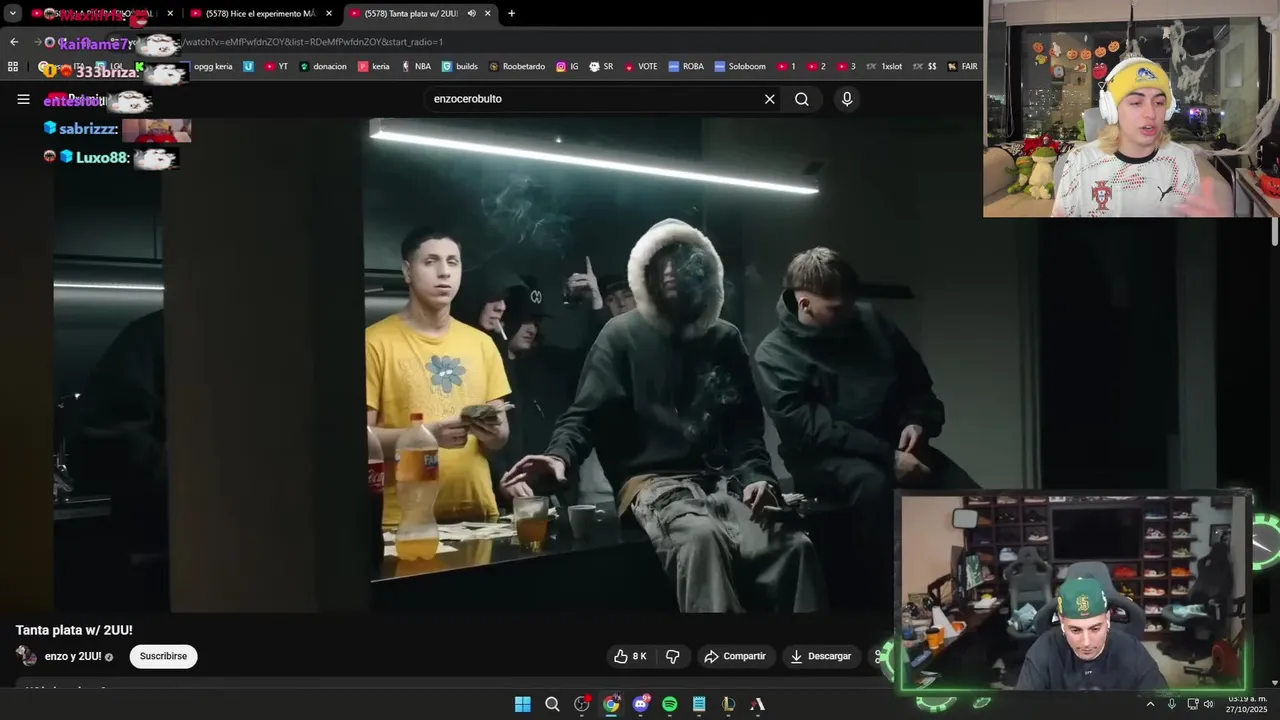
Task: Clear the search box with the X
Action: 770,99
